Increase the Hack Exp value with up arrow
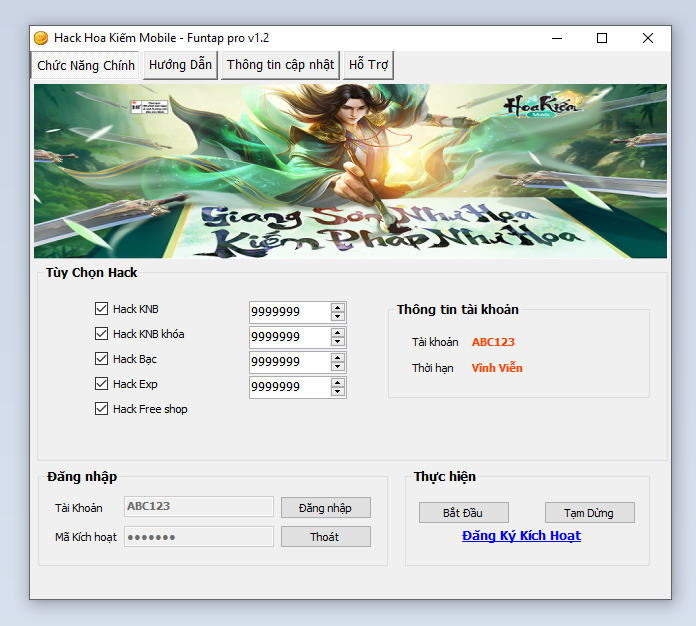 (338, 382)
